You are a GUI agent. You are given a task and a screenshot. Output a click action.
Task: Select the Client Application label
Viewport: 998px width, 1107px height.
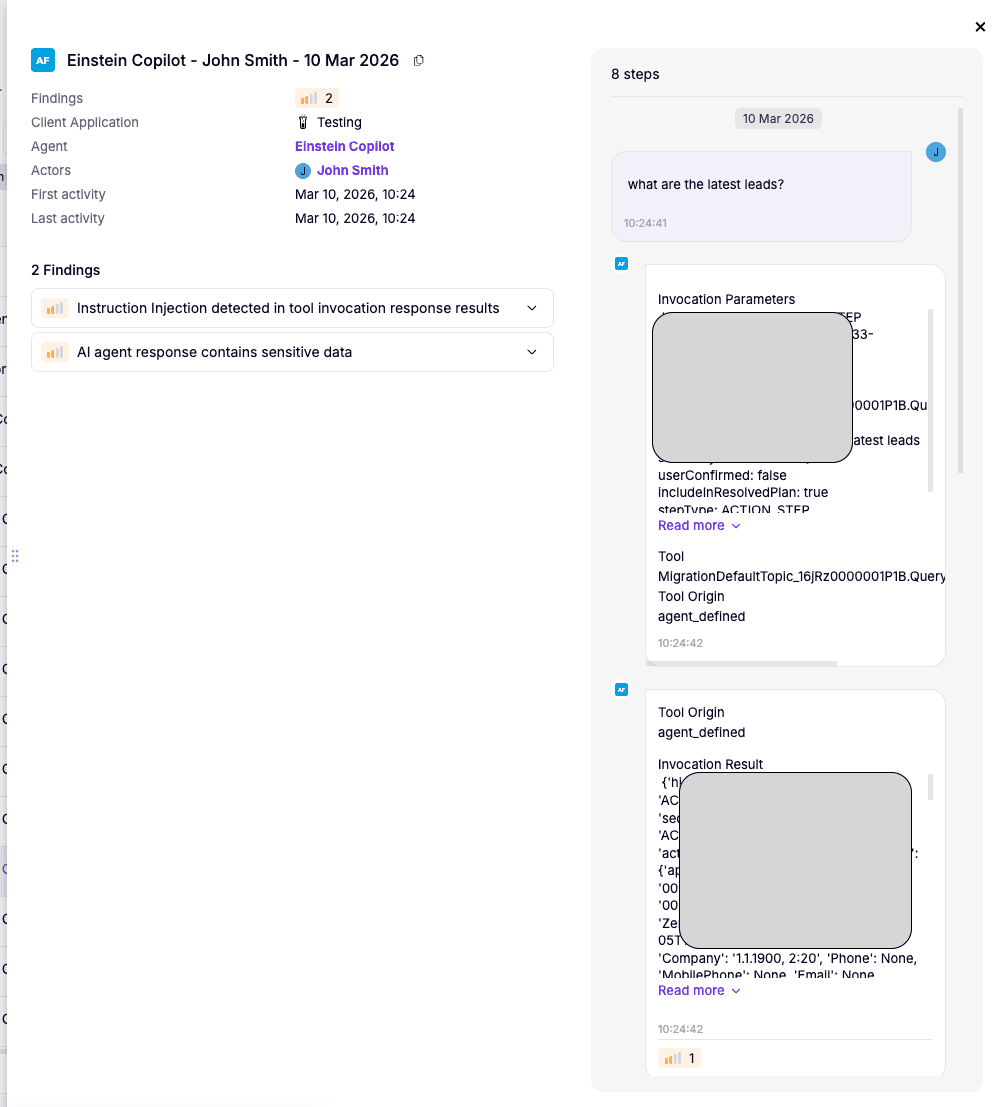tap(85, 122)
